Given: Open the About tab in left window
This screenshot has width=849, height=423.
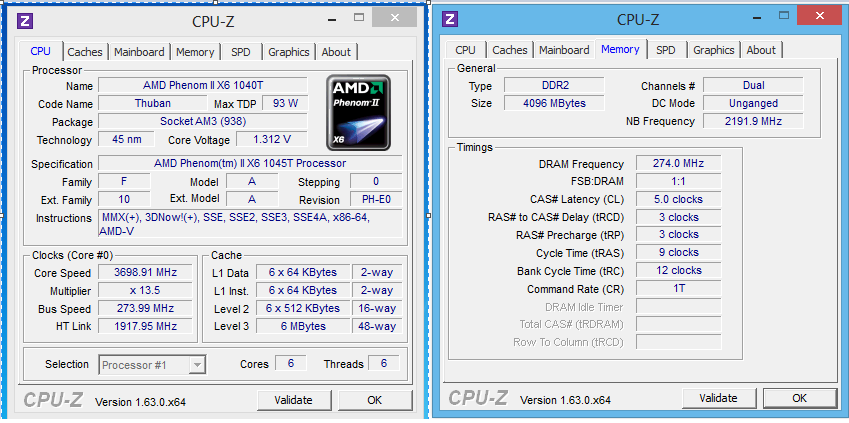Looking at the screenshot, I should [x=336, y=52].
